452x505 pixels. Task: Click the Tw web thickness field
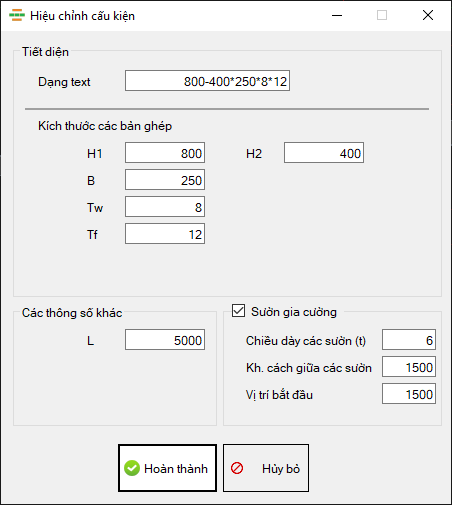click(x=165, y=207)
